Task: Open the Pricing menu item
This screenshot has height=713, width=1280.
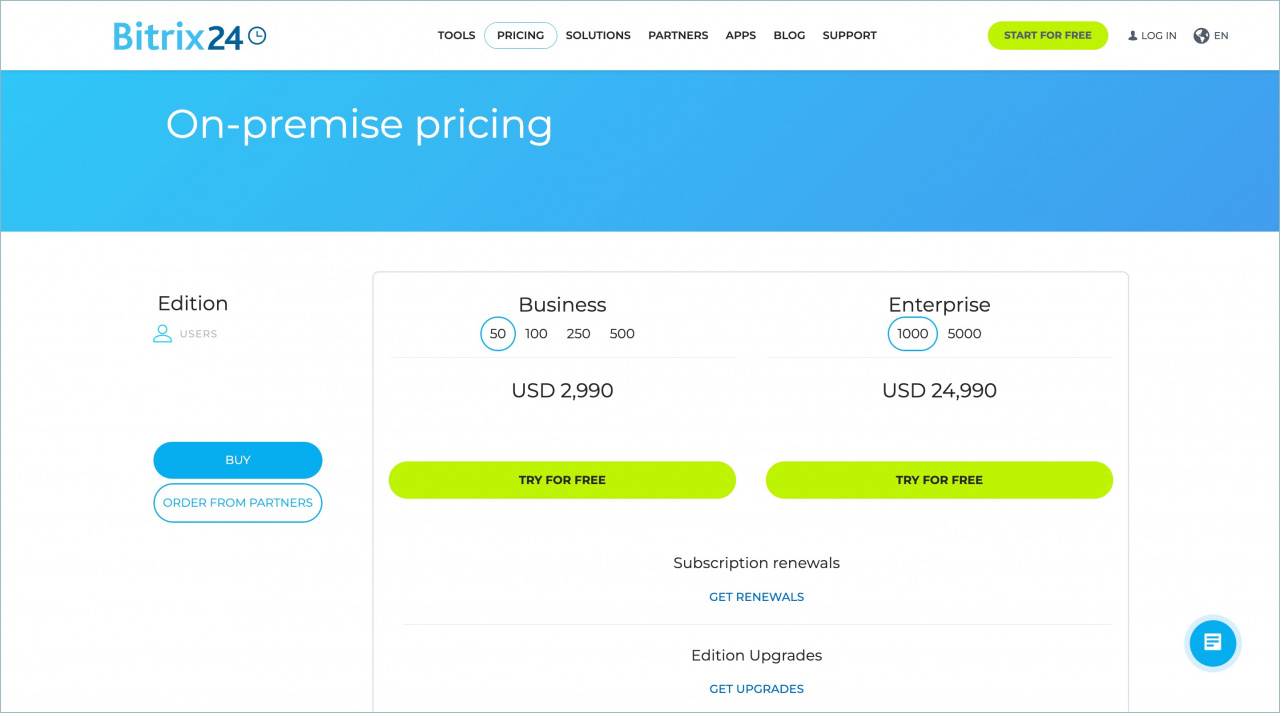Action: 520,36
